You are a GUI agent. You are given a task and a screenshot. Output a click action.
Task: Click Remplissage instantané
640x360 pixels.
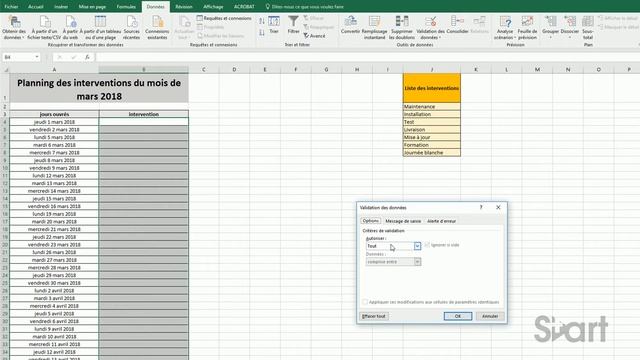[x=374, y=27]
